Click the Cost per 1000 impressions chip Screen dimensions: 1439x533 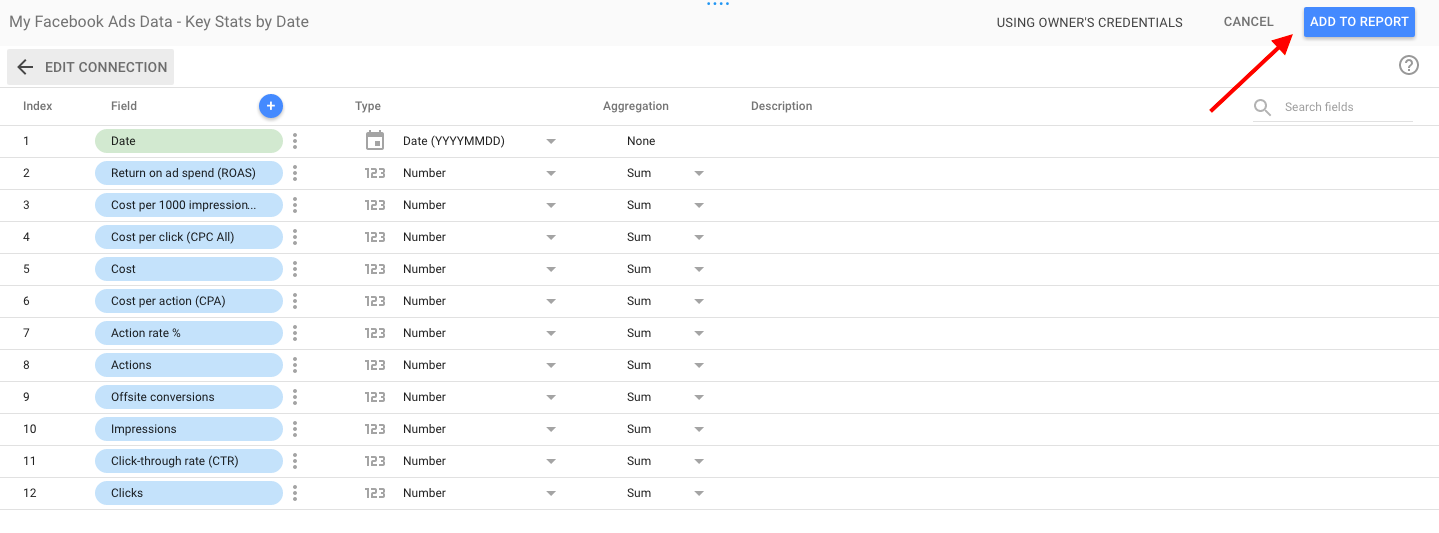189,205
